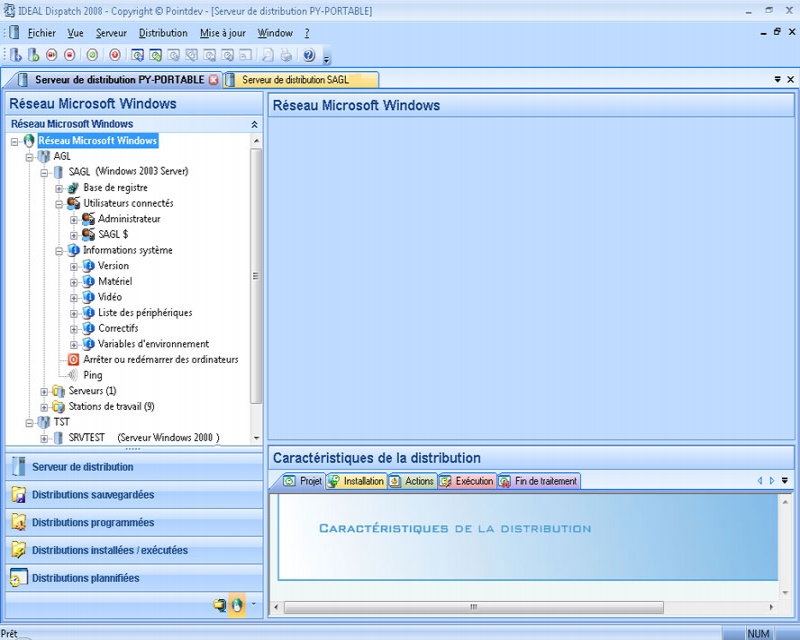
Task: Expand the SRVTEST server node
Action: (x=44, y=438)
